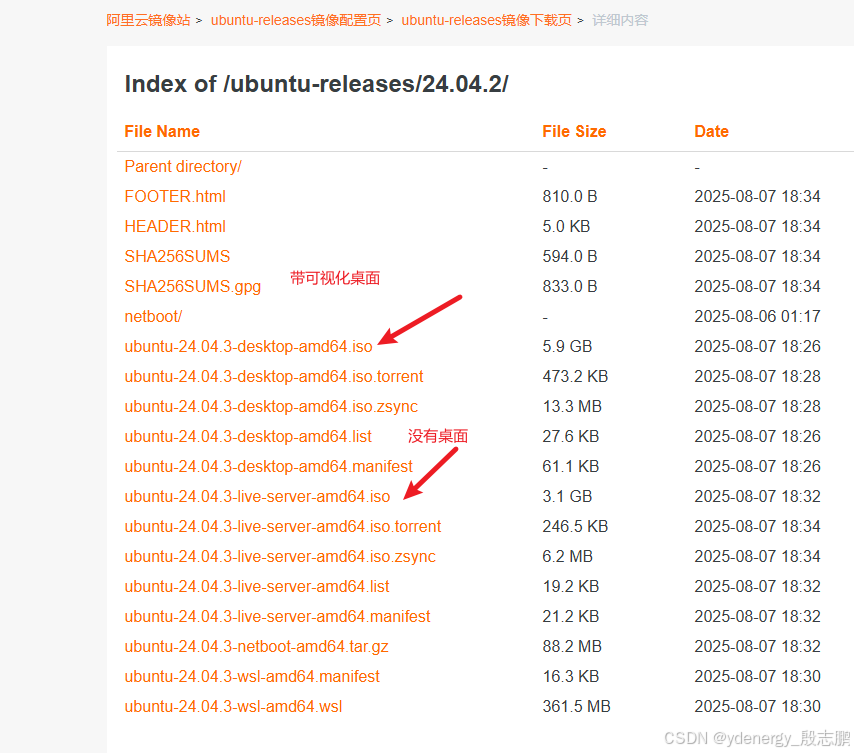The image size is (854, 753).
Task: Click the 详细内容 breadcrumb text
Action: [x=620, y=21]
